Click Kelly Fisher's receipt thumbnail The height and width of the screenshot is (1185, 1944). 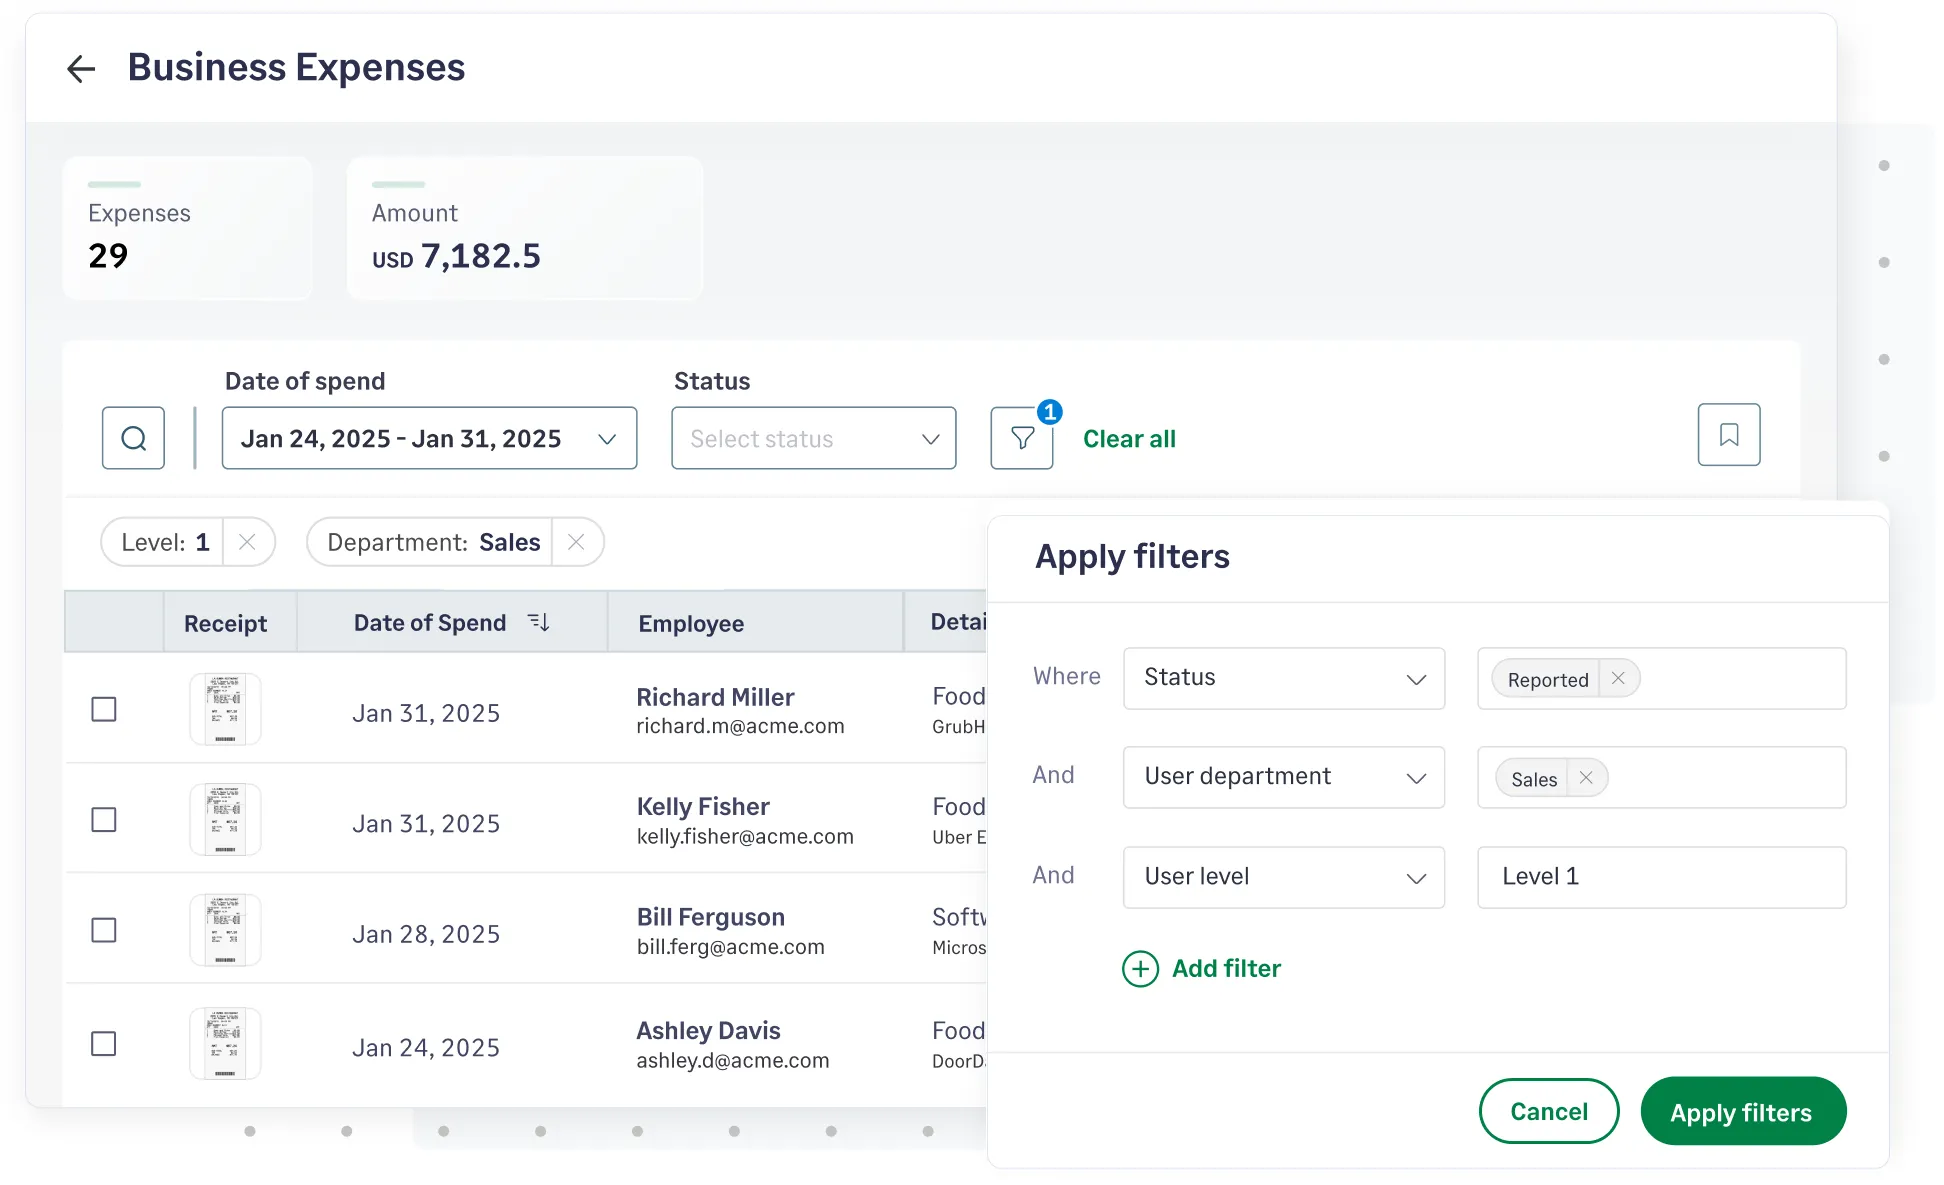[224, 819]
